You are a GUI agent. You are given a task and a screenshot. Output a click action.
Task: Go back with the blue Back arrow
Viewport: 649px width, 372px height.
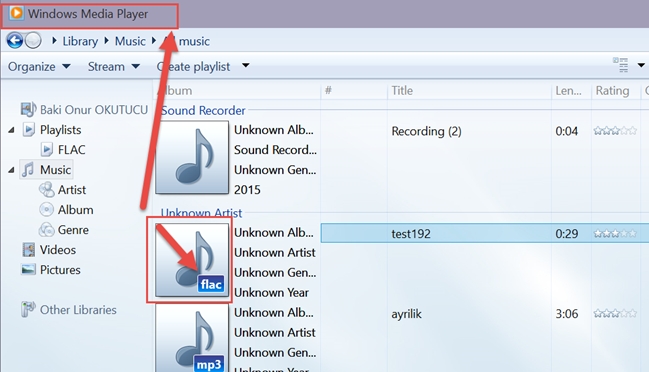14,41
